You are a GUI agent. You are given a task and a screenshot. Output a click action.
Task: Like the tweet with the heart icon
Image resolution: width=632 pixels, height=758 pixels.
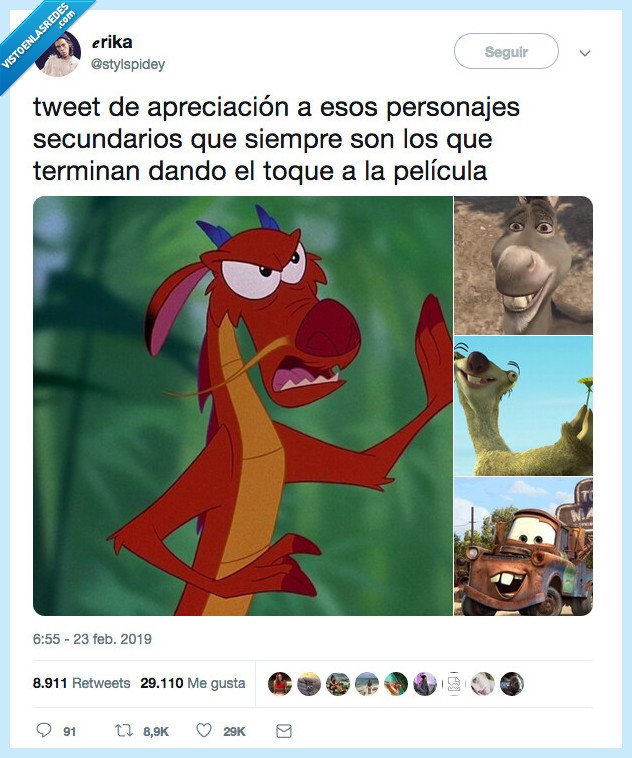click(204, 730)
